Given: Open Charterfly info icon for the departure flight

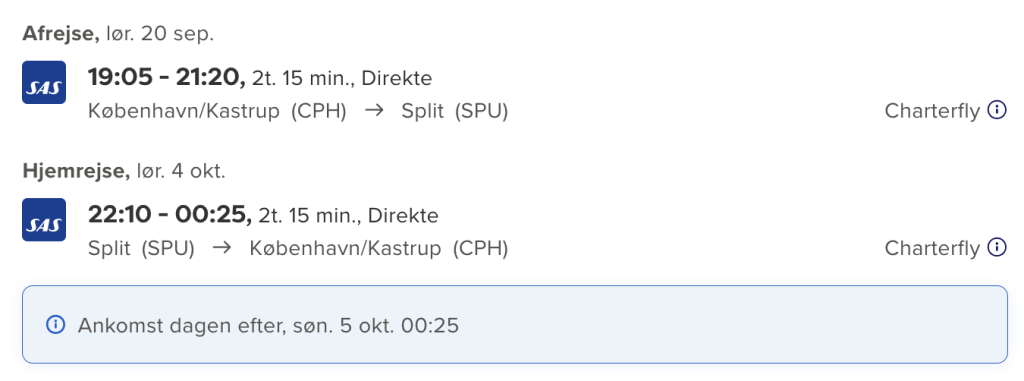Looking at the screenshot, I should click(997, 110).
